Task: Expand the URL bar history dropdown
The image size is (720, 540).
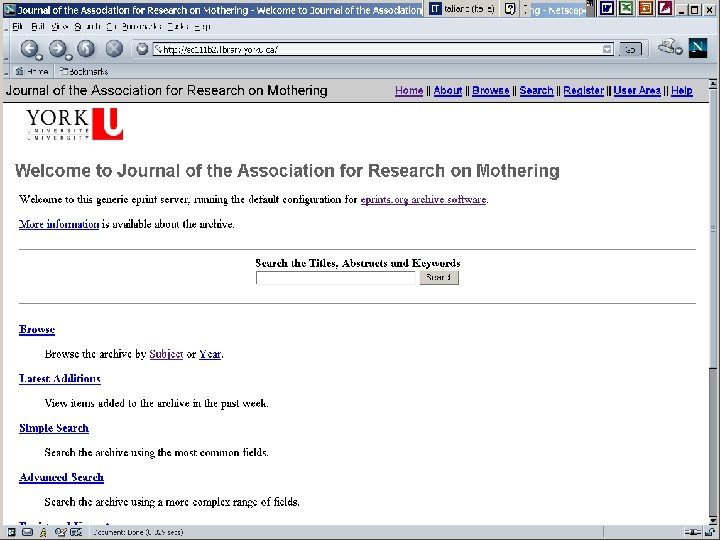Action: tap(607, 49)
